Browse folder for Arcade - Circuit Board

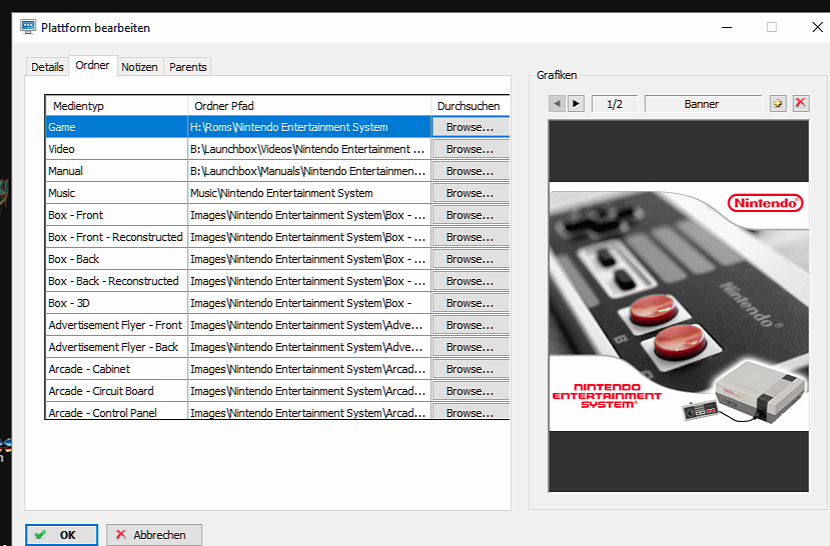coord(470,391)
